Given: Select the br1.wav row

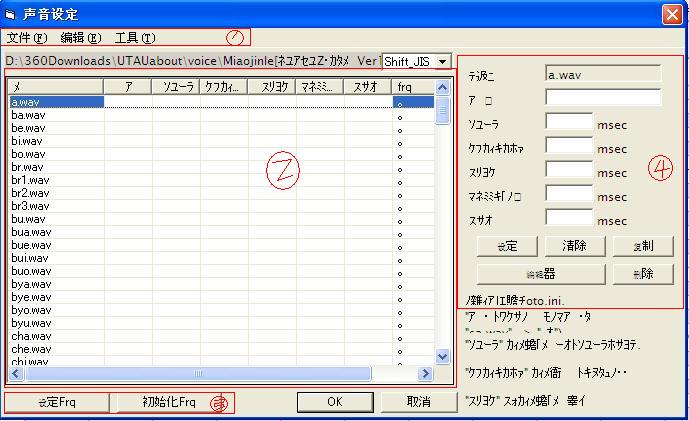Looking at the screenshot, I should (x=222, y=180).
